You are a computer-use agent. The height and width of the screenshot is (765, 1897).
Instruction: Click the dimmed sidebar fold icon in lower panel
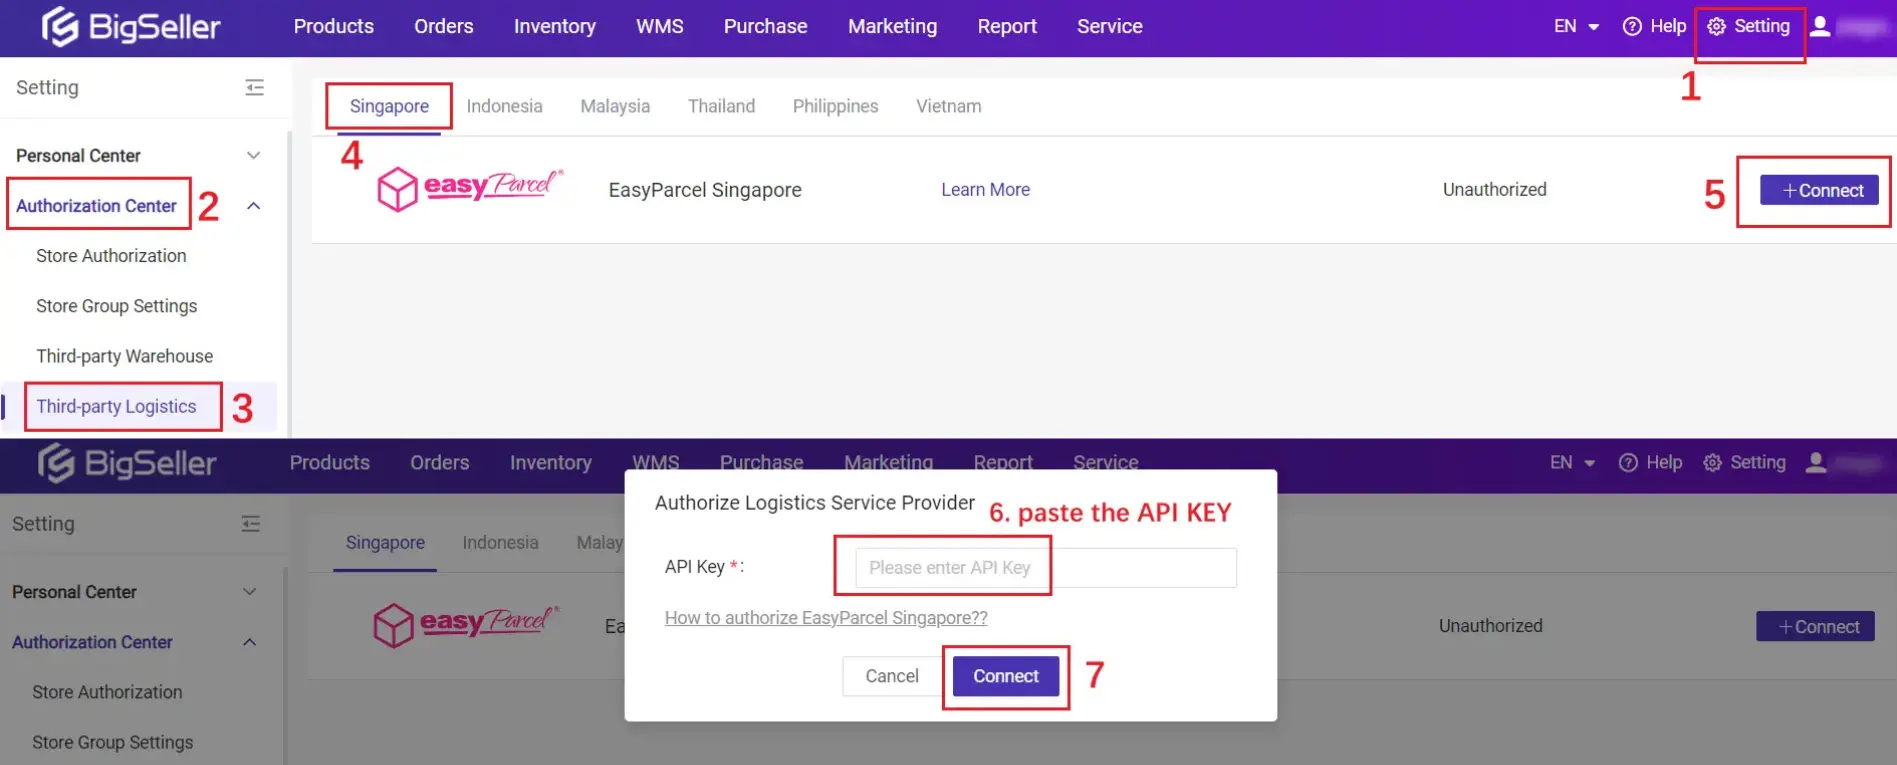click(x=250, y=524)
